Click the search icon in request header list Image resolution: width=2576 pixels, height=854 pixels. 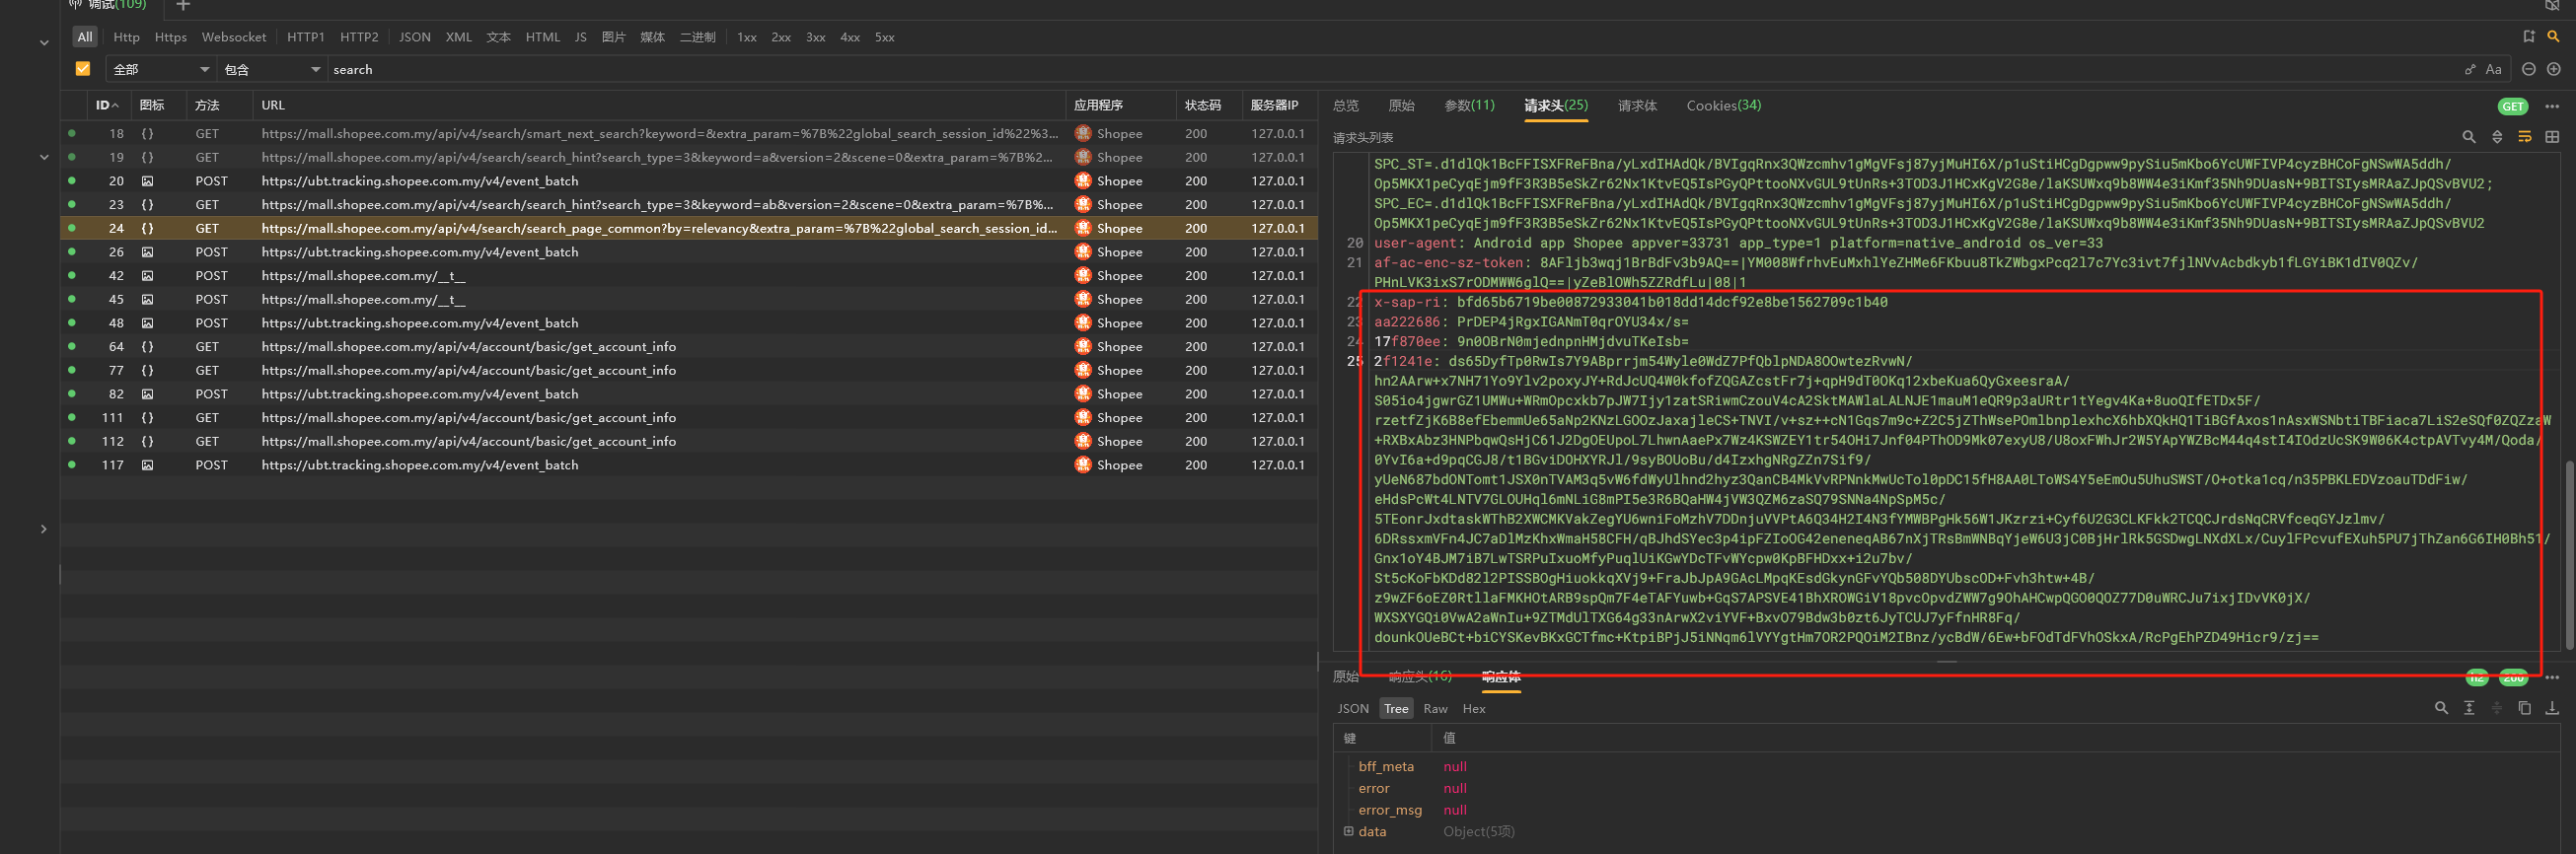point(2469,137)
